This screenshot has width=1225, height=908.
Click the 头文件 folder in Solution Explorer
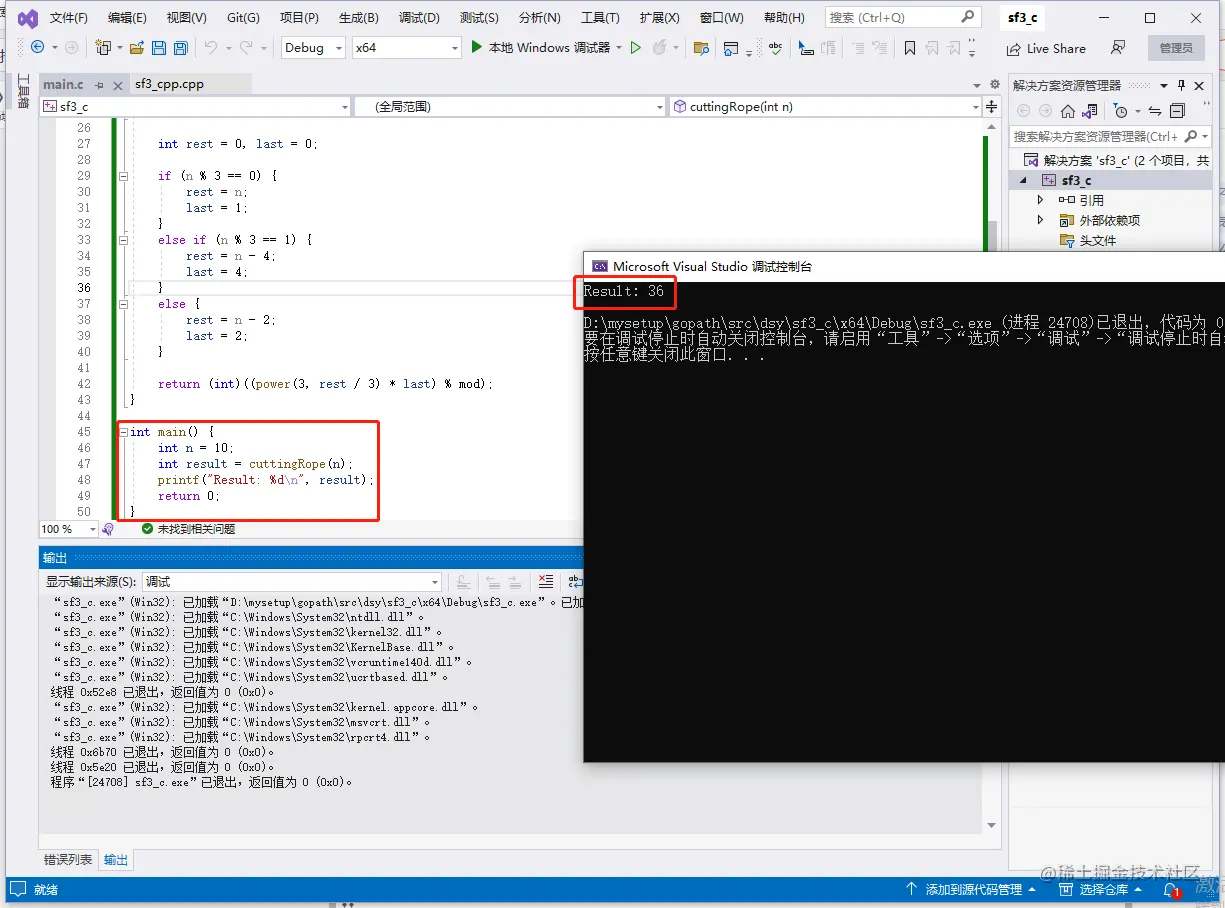pyautogui.click(x=1097, y=240)
